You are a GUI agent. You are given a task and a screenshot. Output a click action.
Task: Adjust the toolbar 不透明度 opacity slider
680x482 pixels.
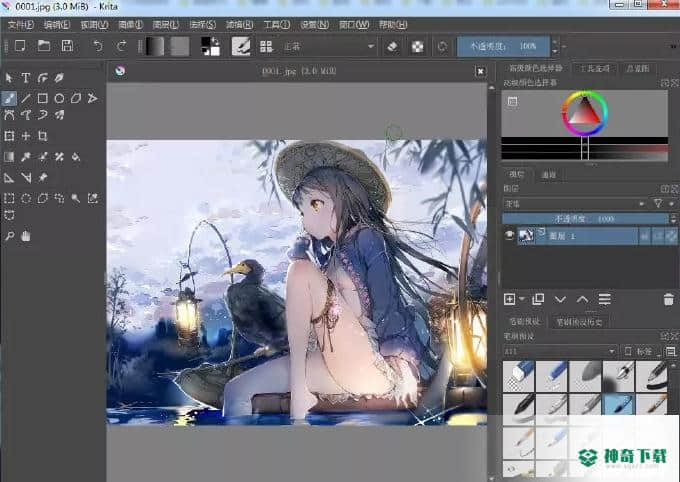(x=503, y=46)
